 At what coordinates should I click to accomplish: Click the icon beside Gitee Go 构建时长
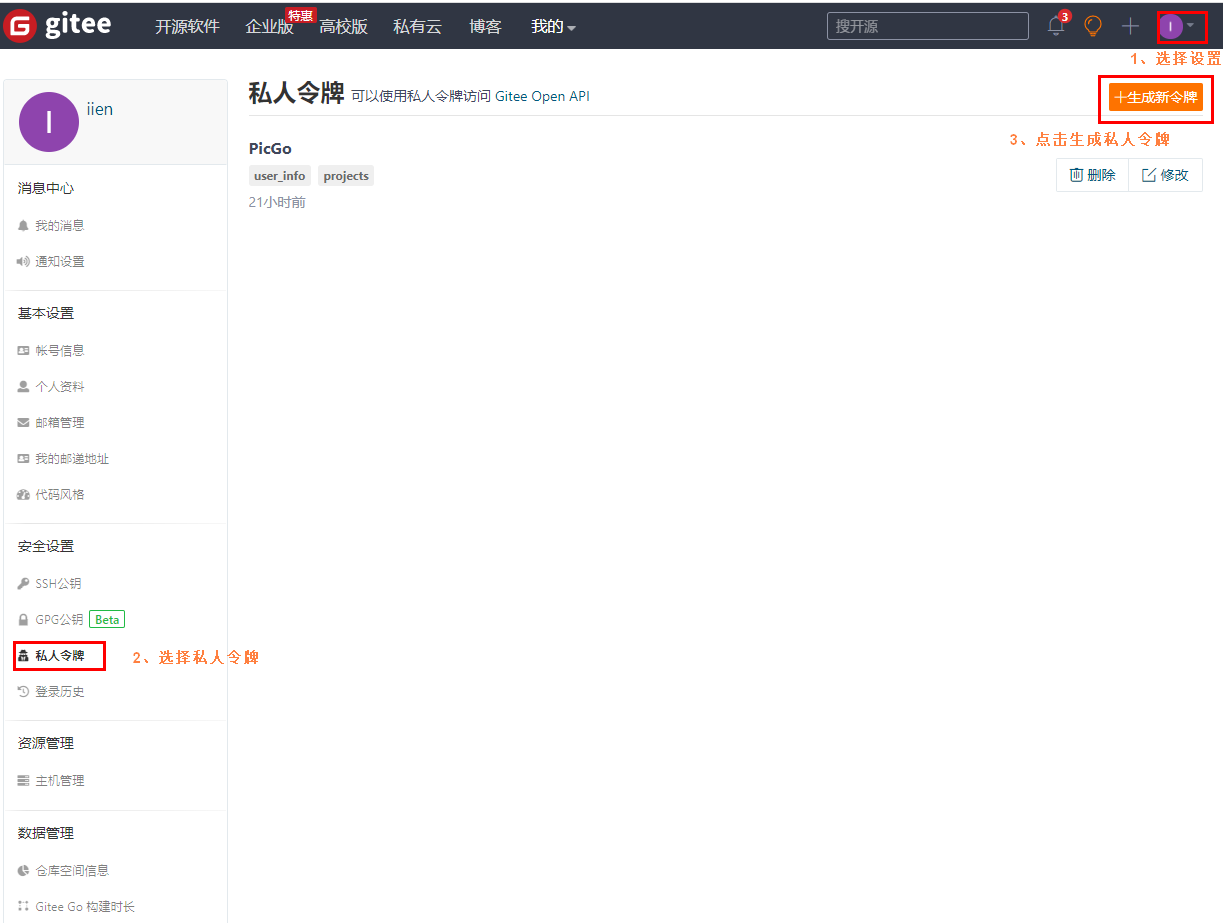click(23, 907)
